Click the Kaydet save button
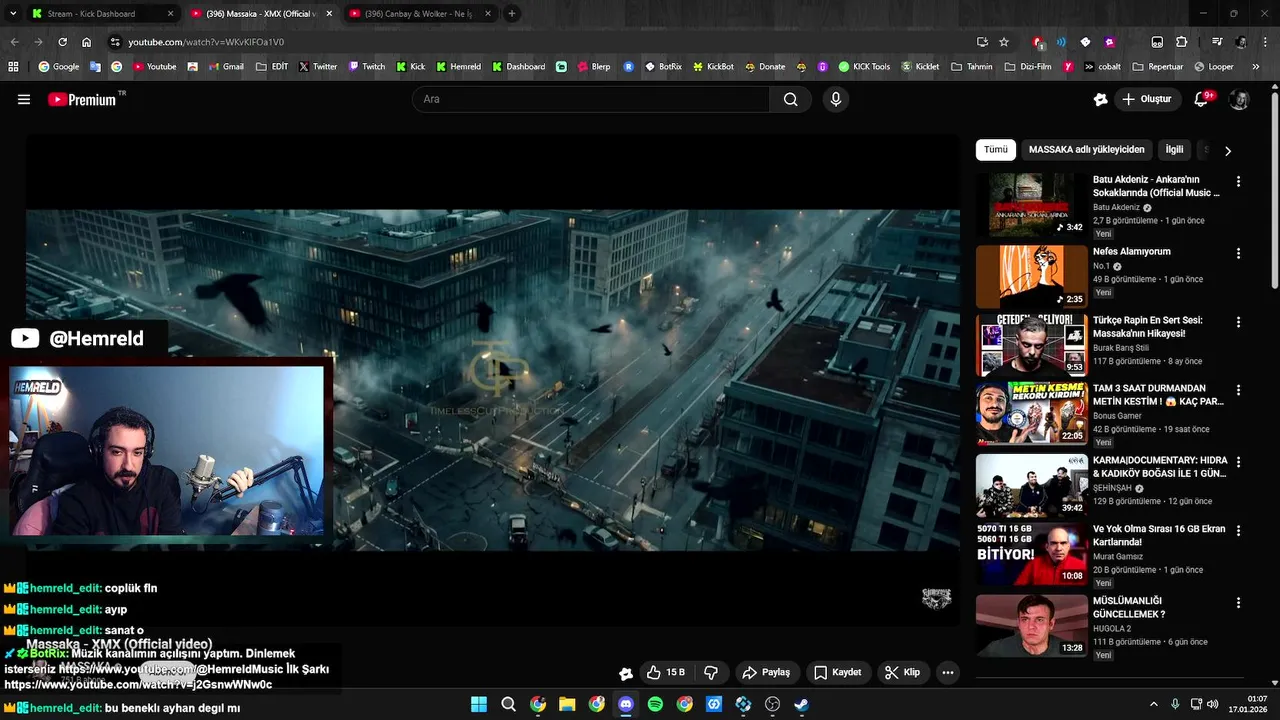The width and height of the screenshot is (1280, 720). pos(838,672)
